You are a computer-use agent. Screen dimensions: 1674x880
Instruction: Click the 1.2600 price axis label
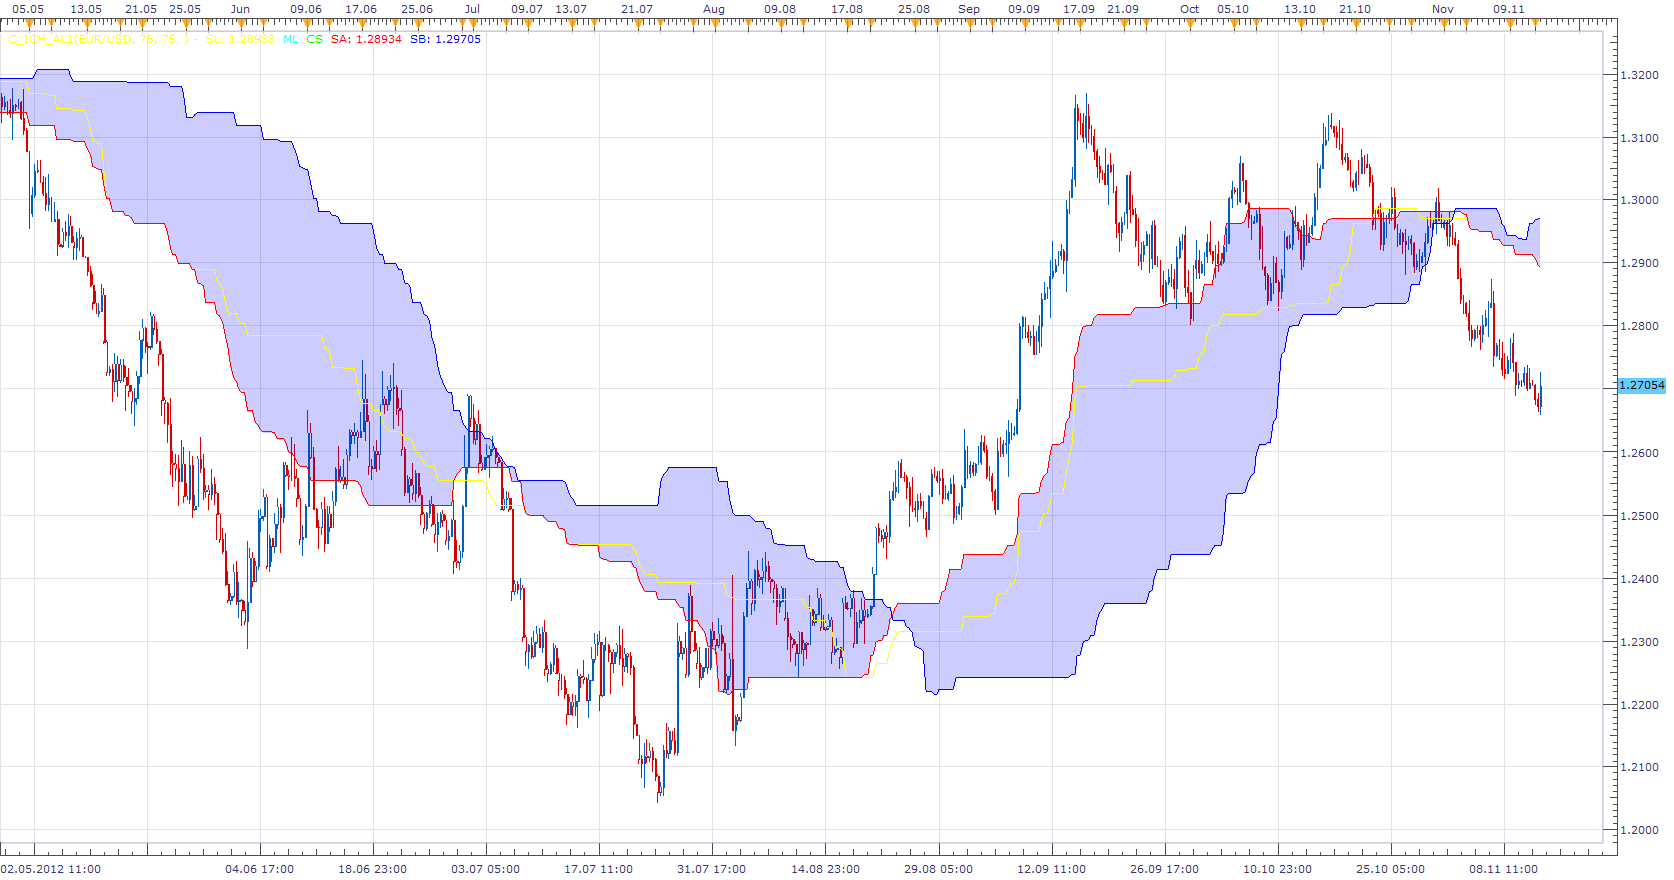click(x=1639, y=453)
